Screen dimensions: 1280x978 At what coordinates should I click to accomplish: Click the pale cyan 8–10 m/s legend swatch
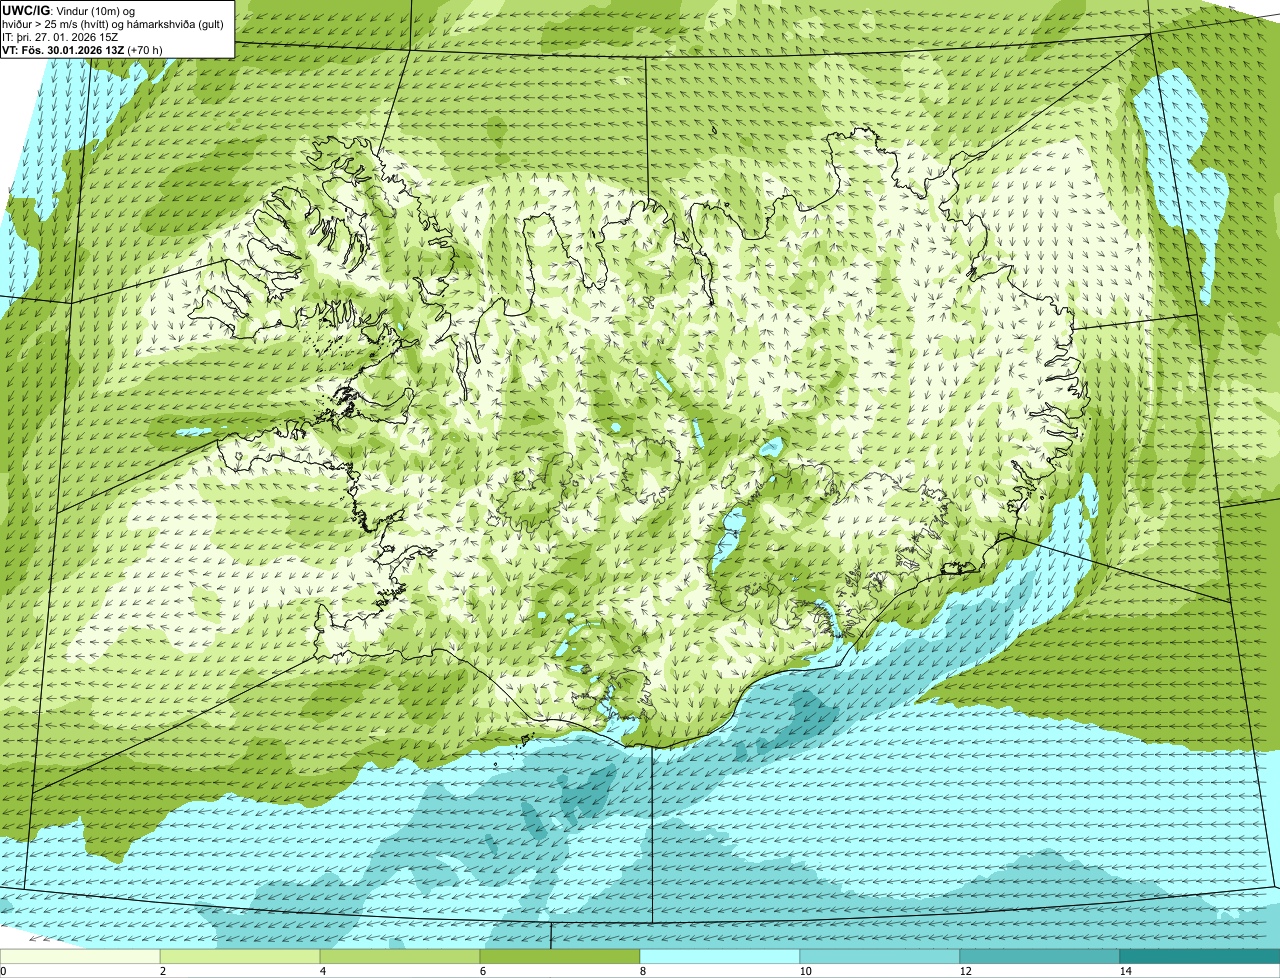pyautogui.click(x=720, y=956)
